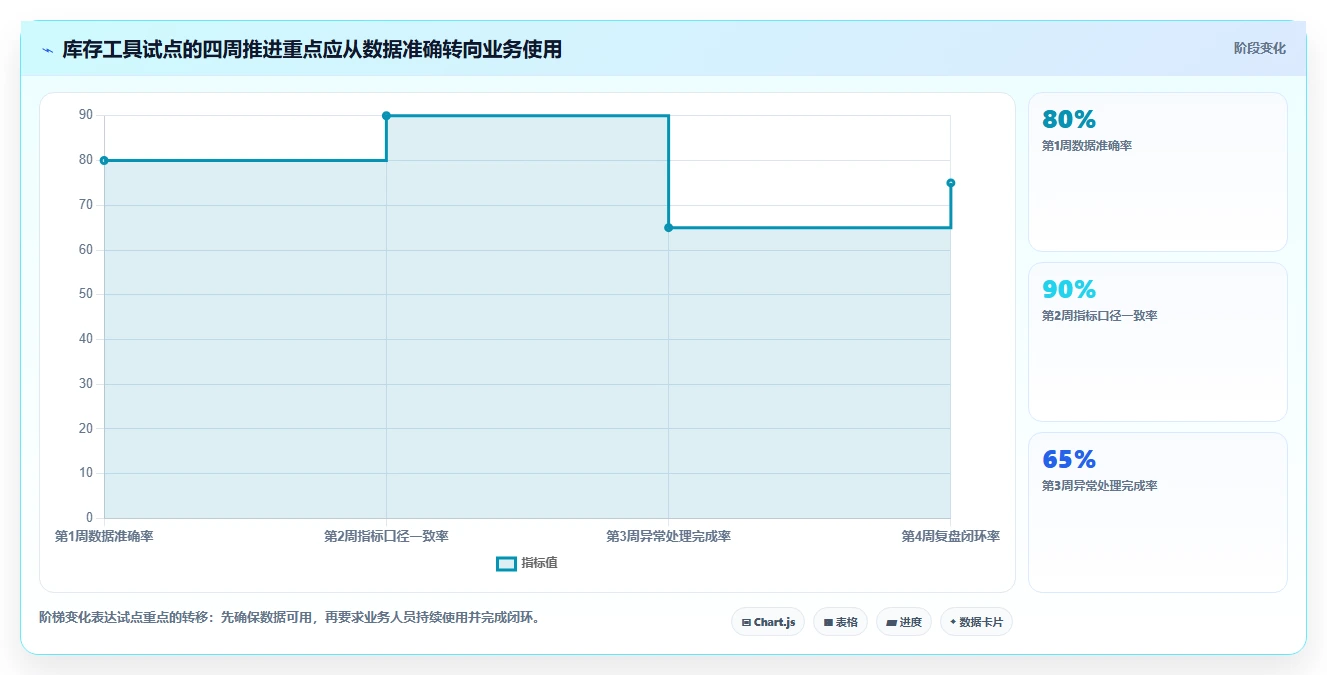This screenshot has width=1327, height=675.
Task: Click the 表格 tag chip
Action: point(840,622)
